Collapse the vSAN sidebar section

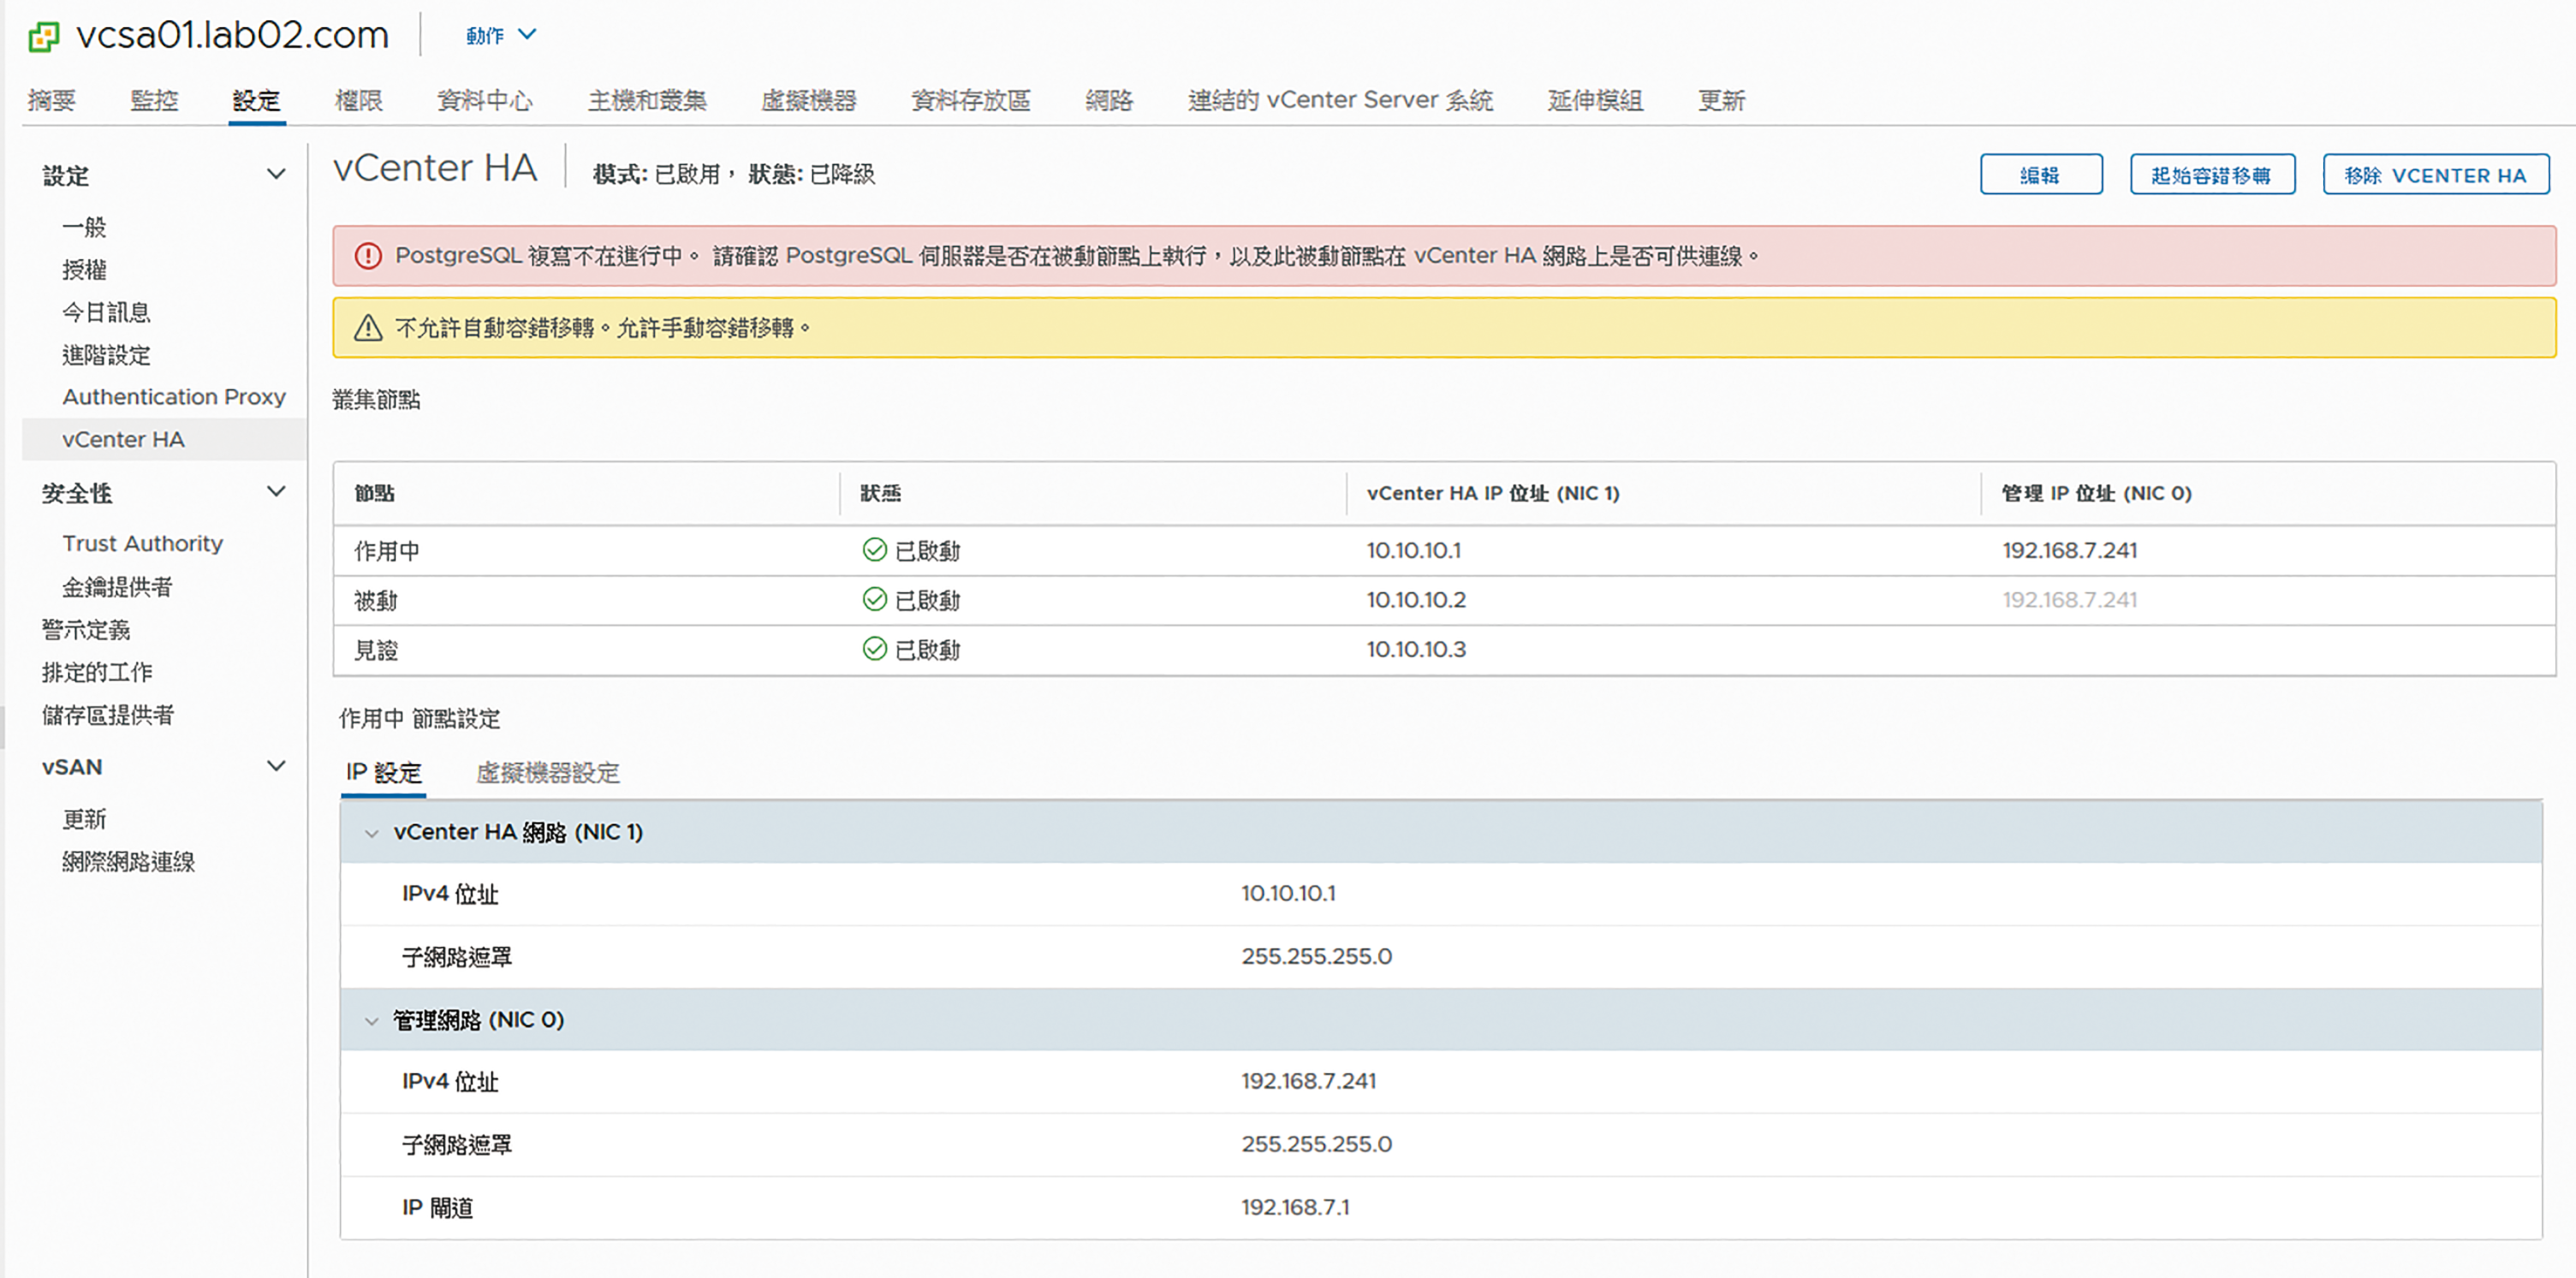coord(276,766)
